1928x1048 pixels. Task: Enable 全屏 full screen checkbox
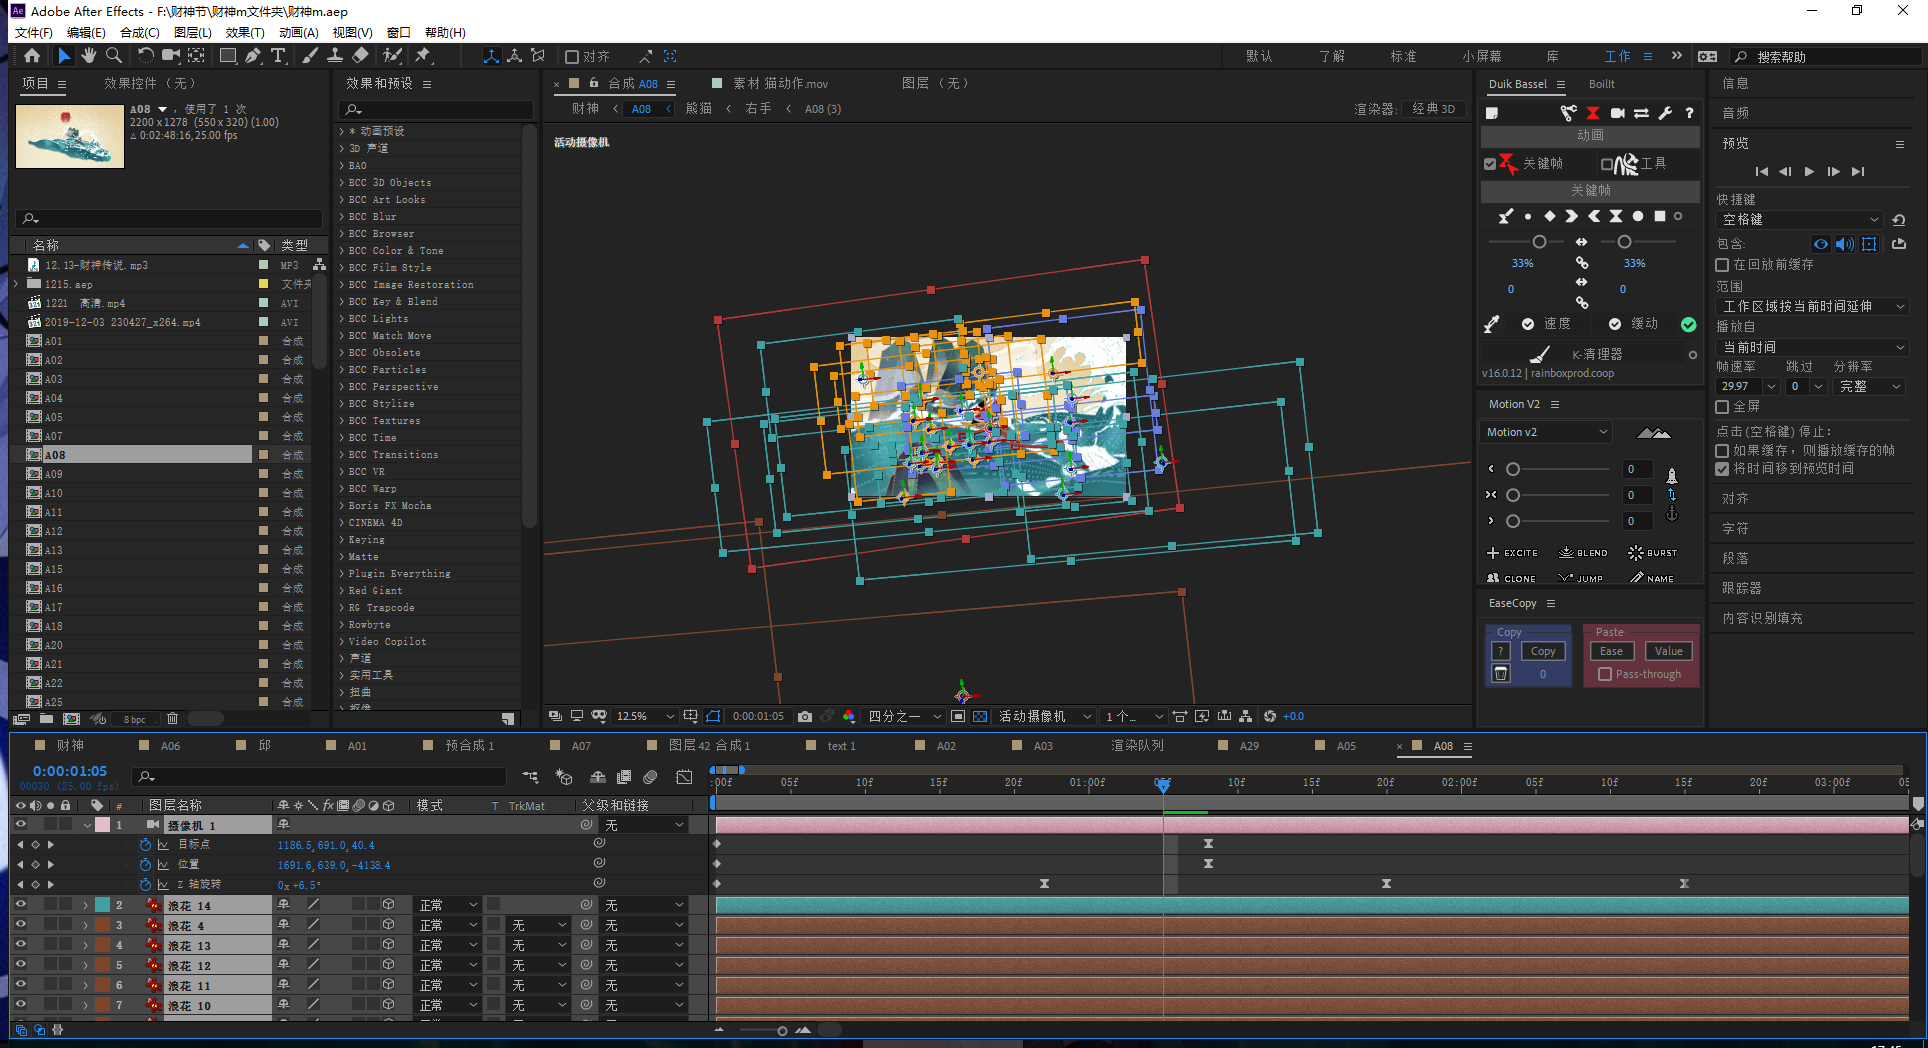point(1722,407)
